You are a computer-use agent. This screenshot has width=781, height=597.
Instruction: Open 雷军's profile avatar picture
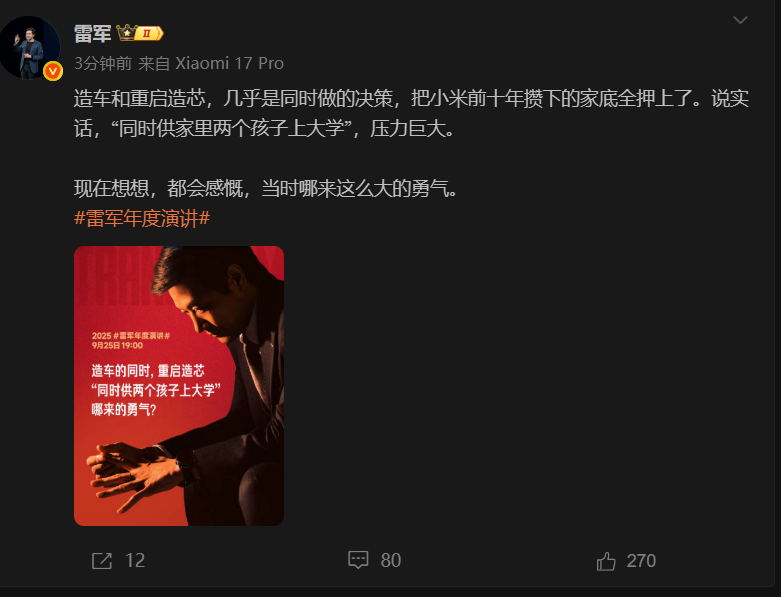click(30, 48)
